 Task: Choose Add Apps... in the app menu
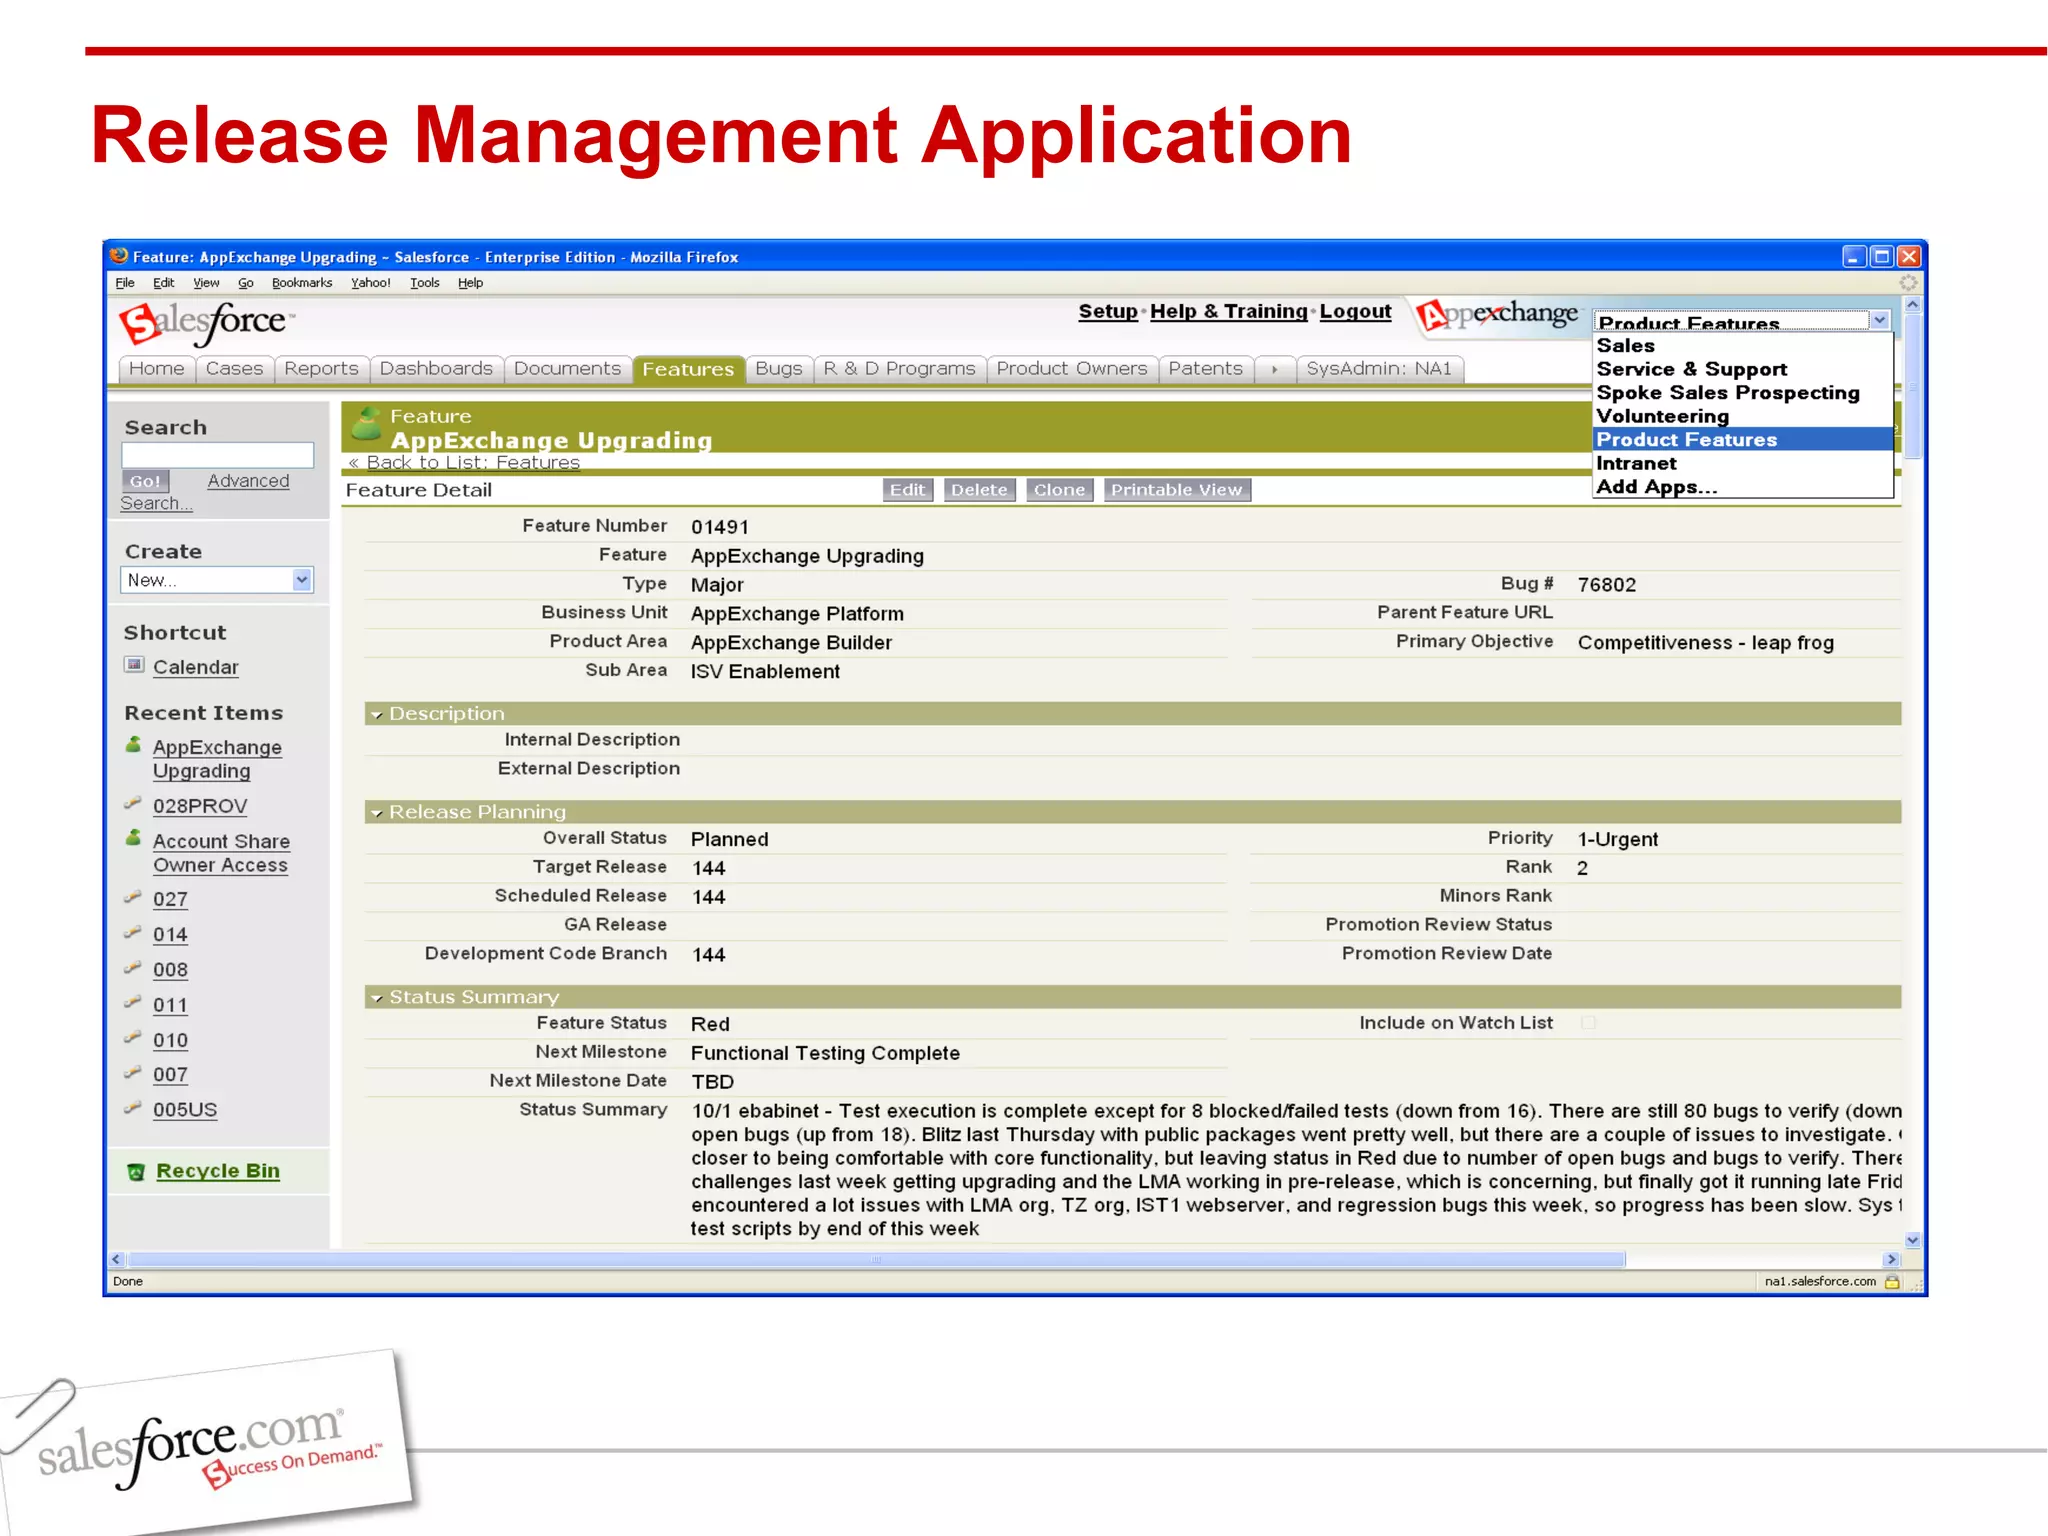click(1743, 487)
